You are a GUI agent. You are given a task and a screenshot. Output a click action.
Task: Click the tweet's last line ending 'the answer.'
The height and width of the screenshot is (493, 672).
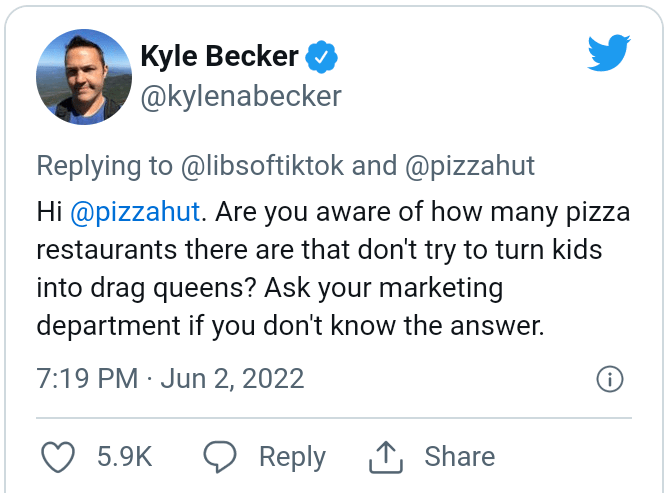tap(290, 327)
